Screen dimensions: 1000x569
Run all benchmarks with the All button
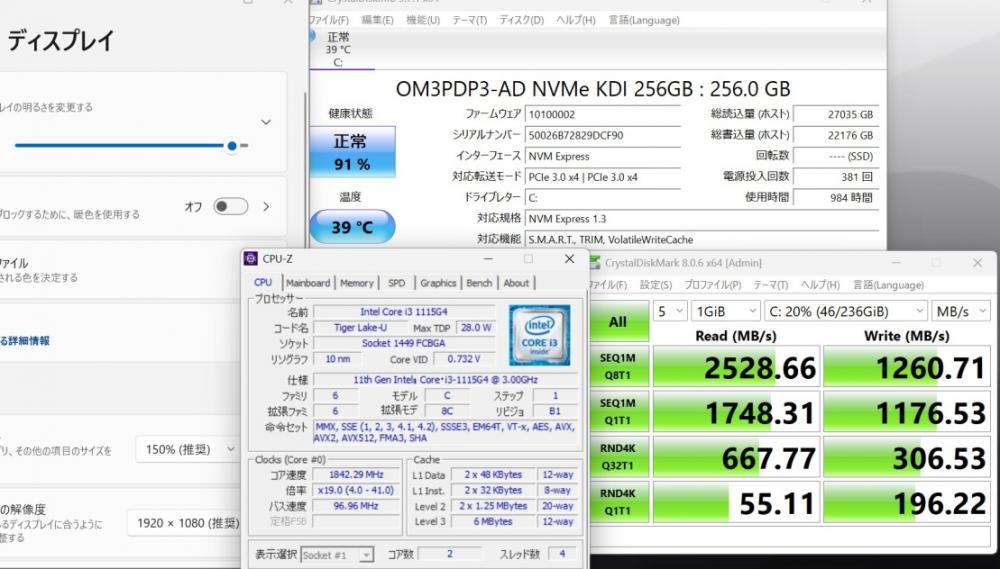[617, 321]
